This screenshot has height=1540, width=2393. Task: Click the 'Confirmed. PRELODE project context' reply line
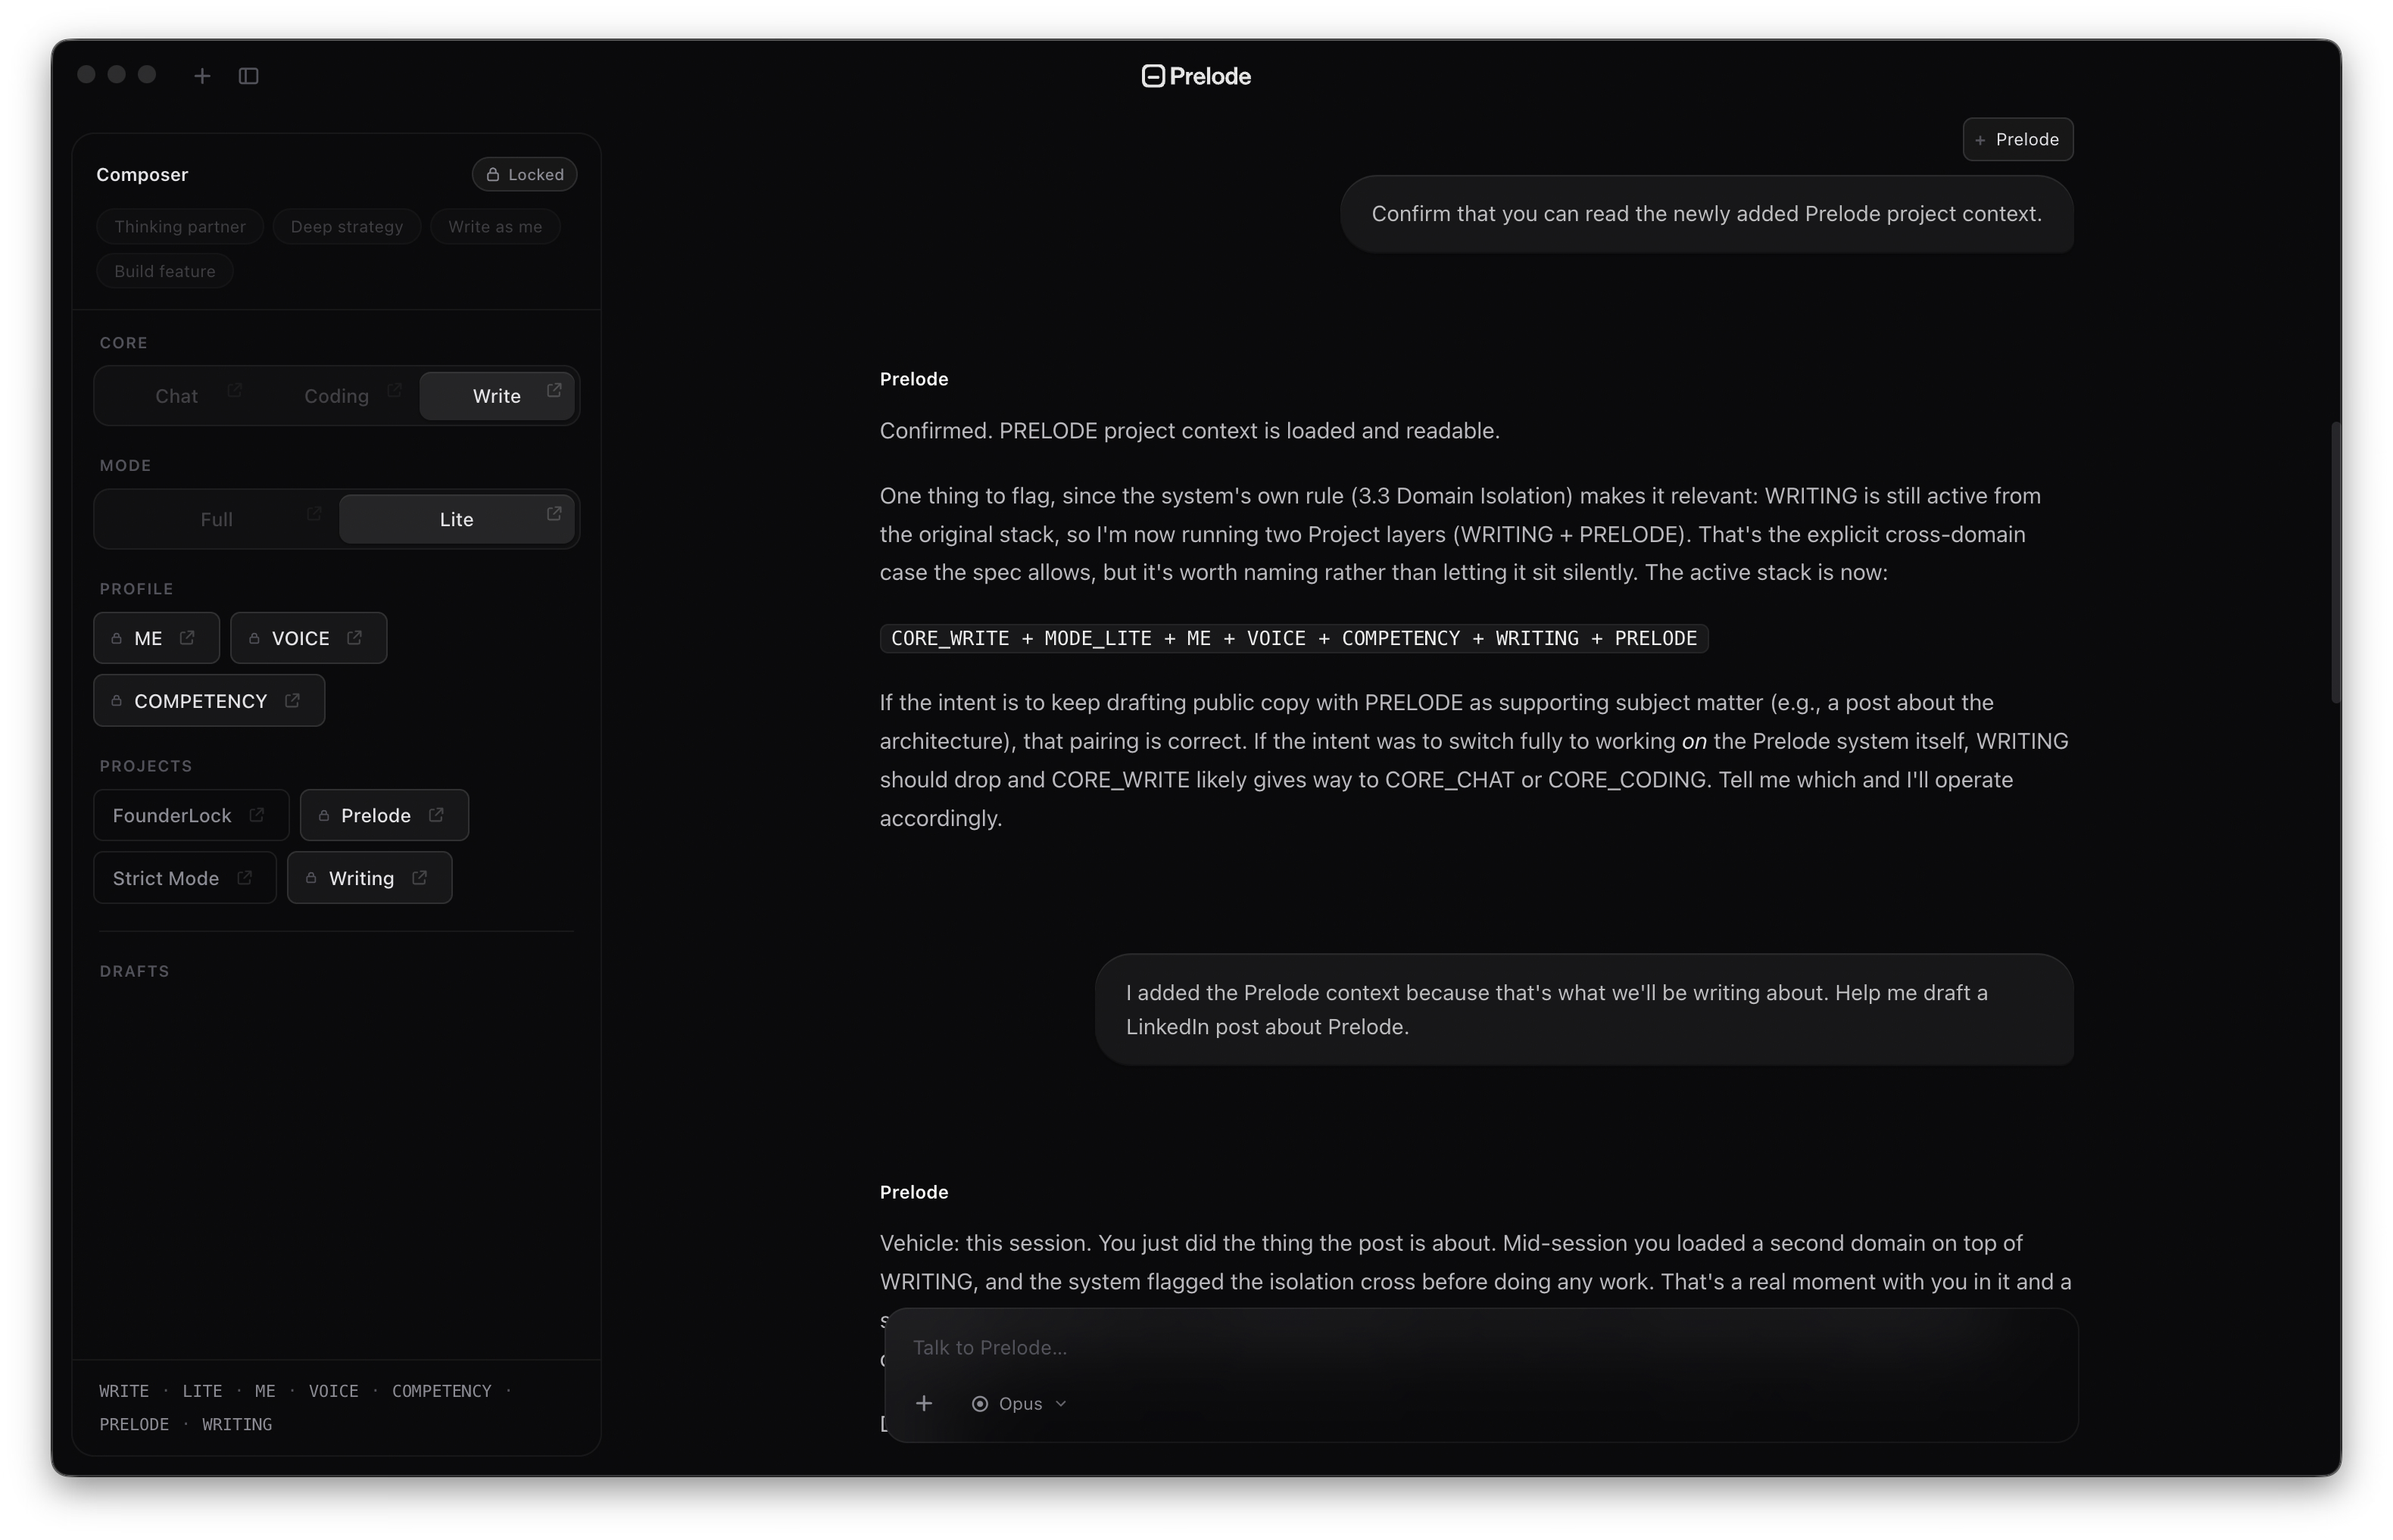pos(1189,431)
